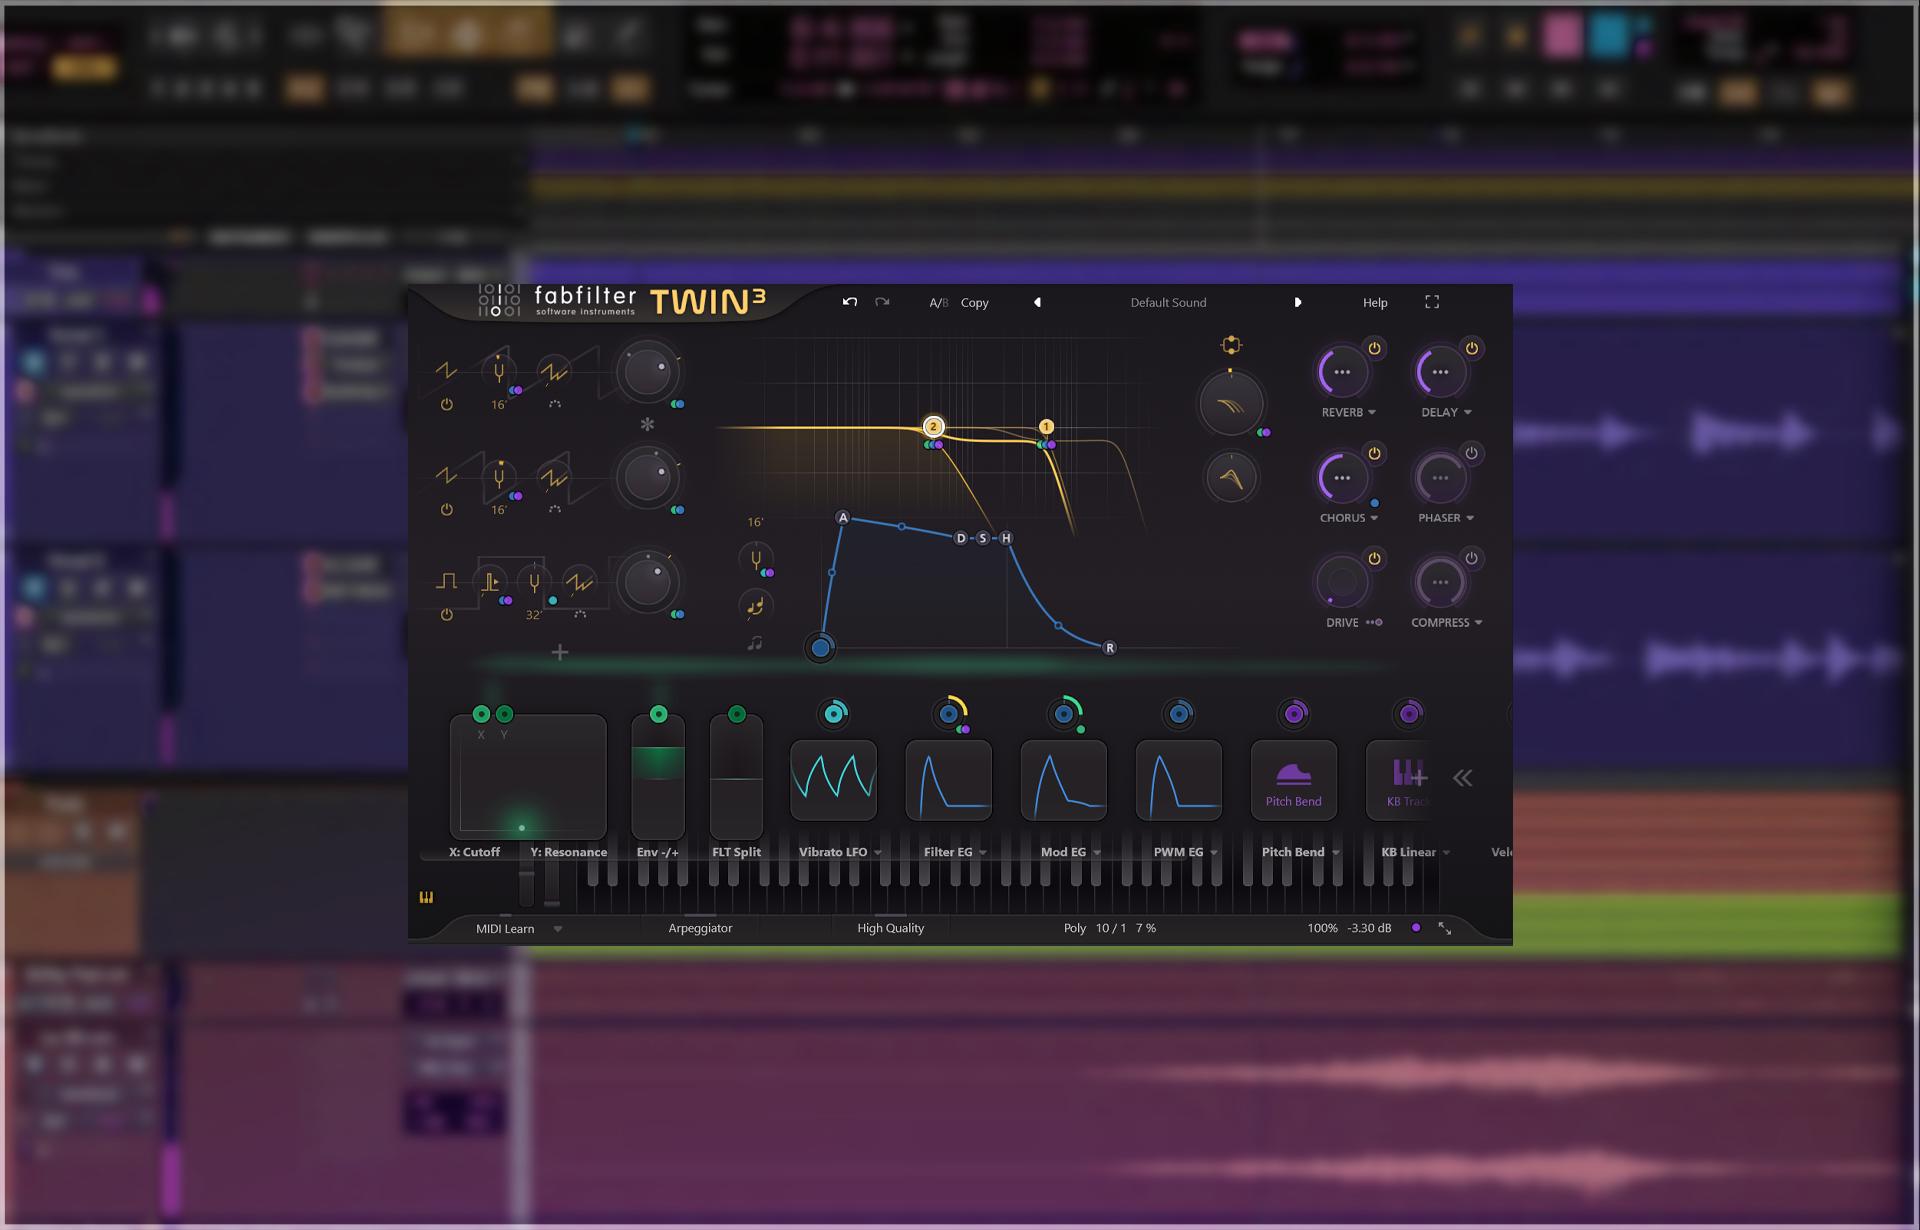Open the DELAY dropdown
The height and width of the screenshot is (1230, 1920).
tap(1446, 412)
